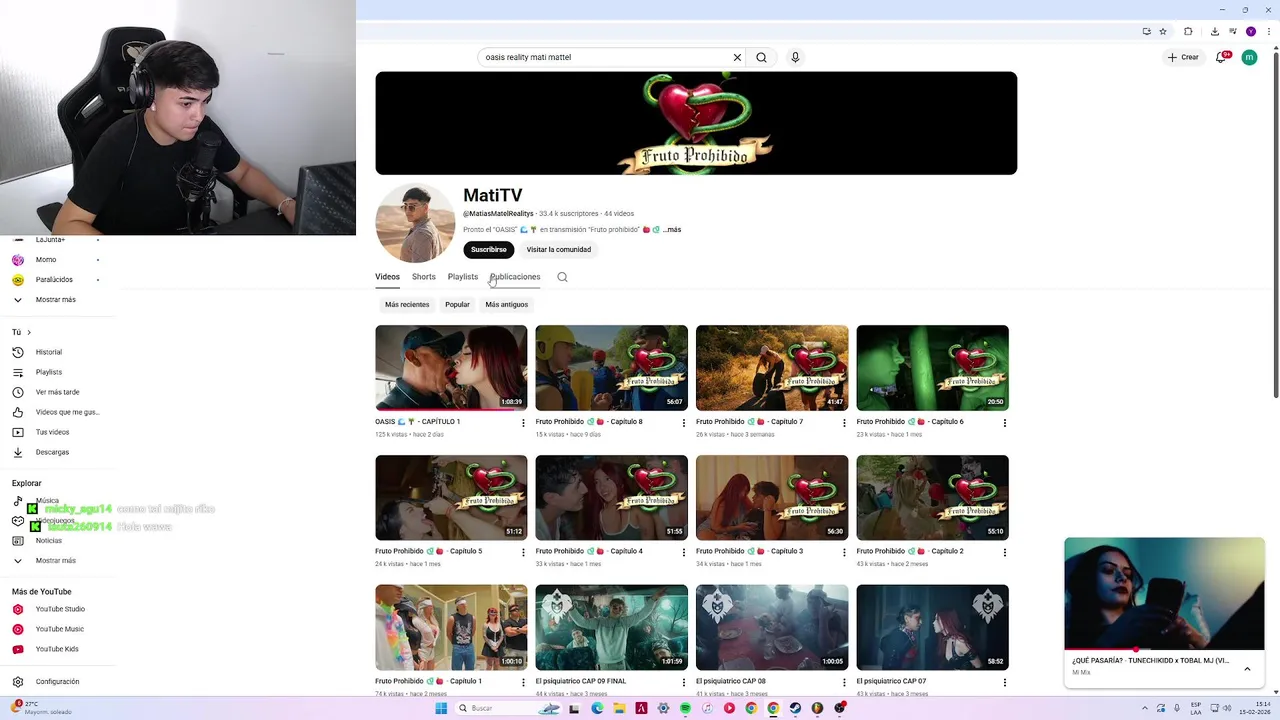
Task: Open options menu for Fruto Prohibido Capítulo 7
Action: pyautogui.click(x=844, y=423)
